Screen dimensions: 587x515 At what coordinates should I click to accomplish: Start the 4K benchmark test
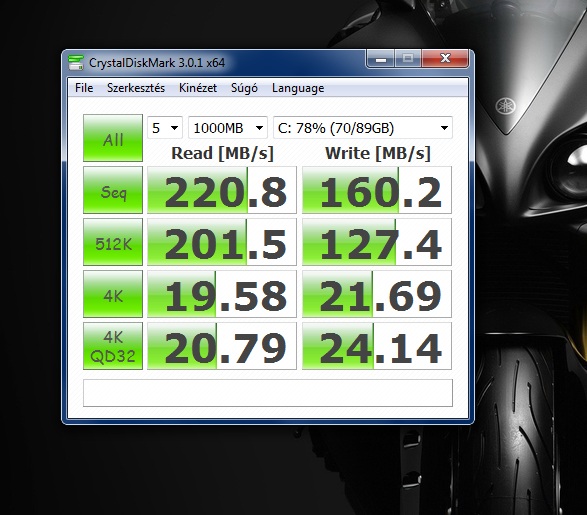click(113, 294)
